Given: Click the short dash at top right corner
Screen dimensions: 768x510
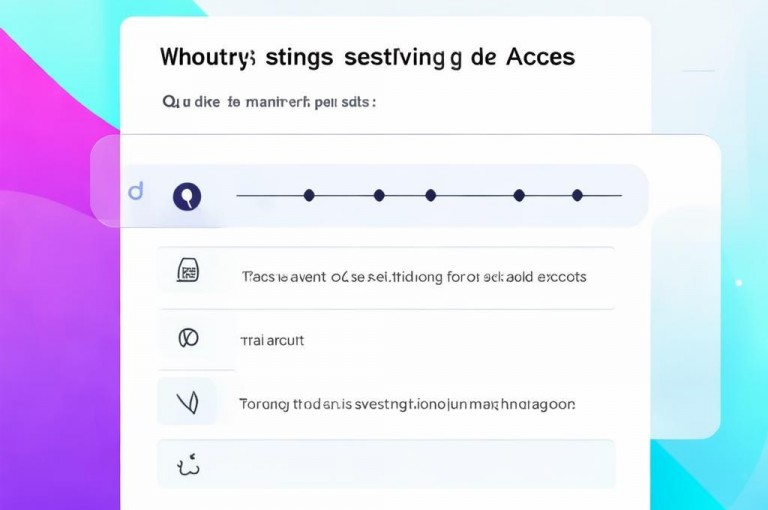Looking at the screenshot, I should 699,71.
